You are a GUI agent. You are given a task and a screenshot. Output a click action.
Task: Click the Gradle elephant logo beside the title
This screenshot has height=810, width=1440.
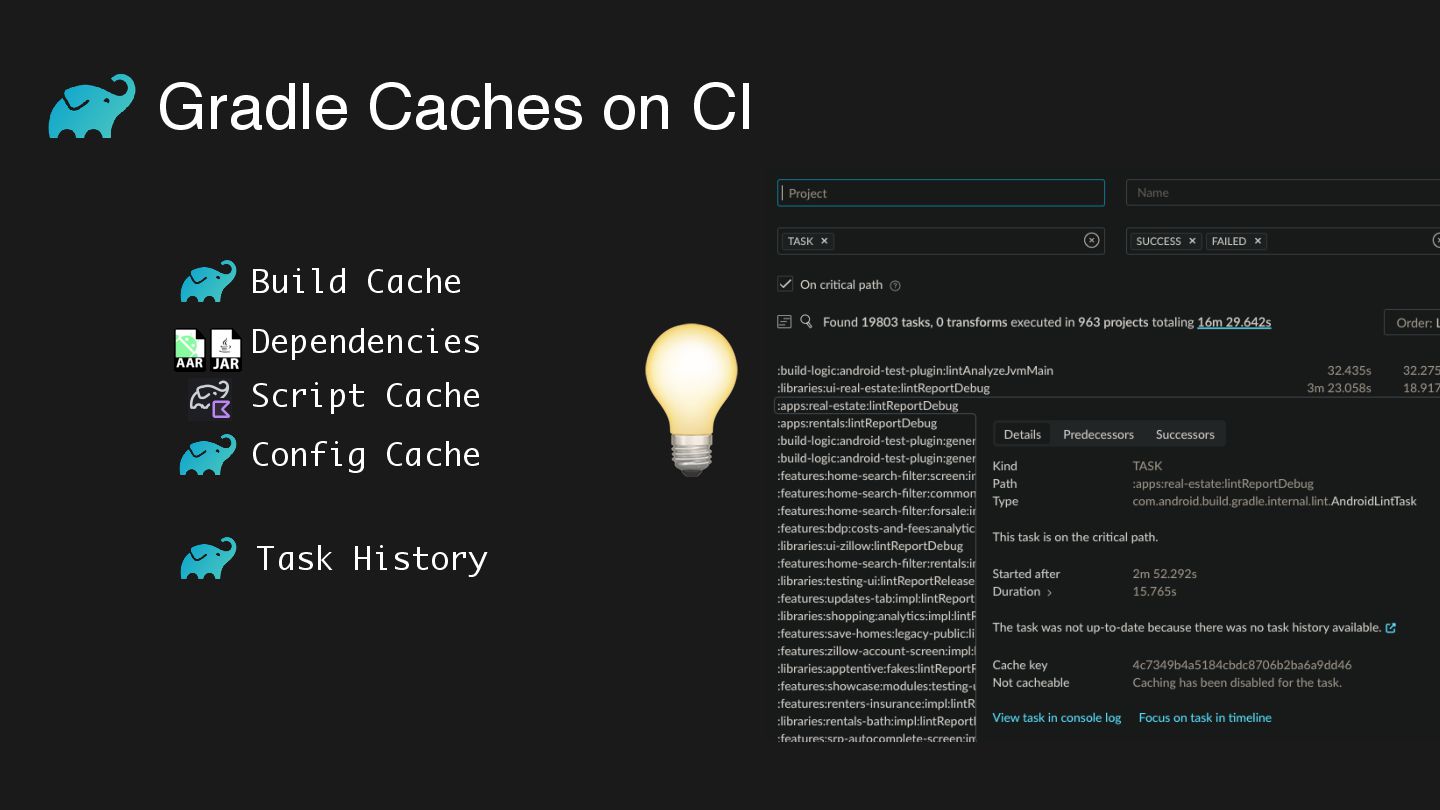click(92, 106)
